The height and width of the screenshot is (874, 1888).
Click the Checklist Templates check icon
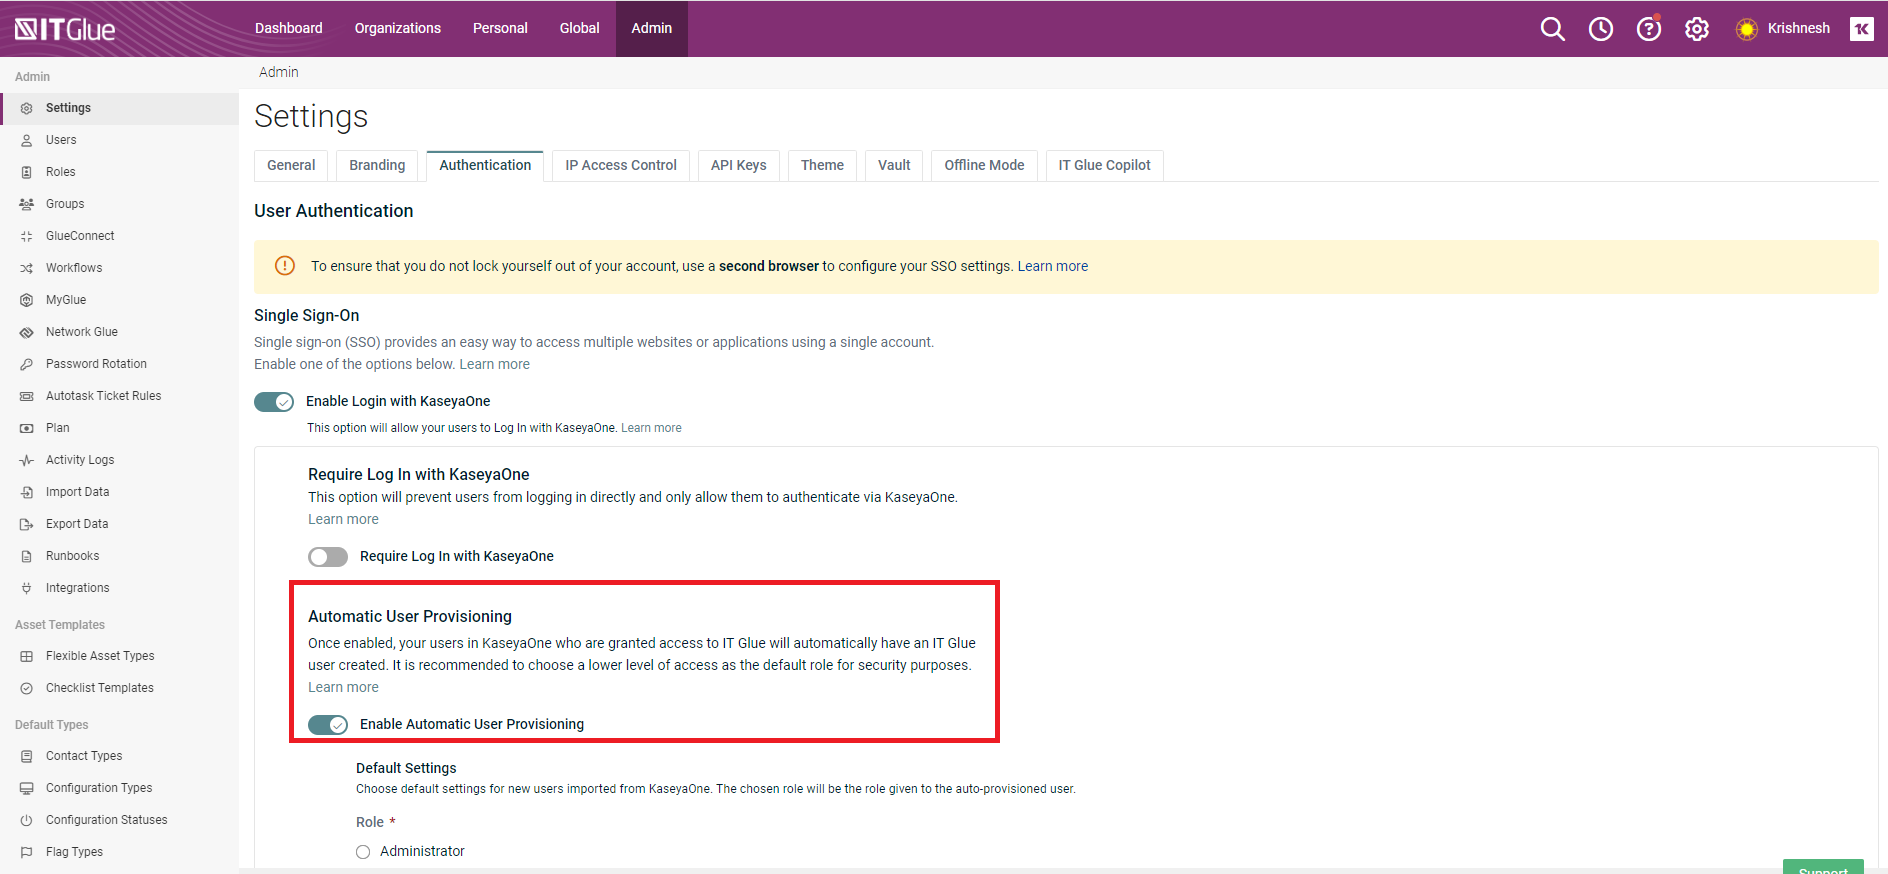click(27, 688)
